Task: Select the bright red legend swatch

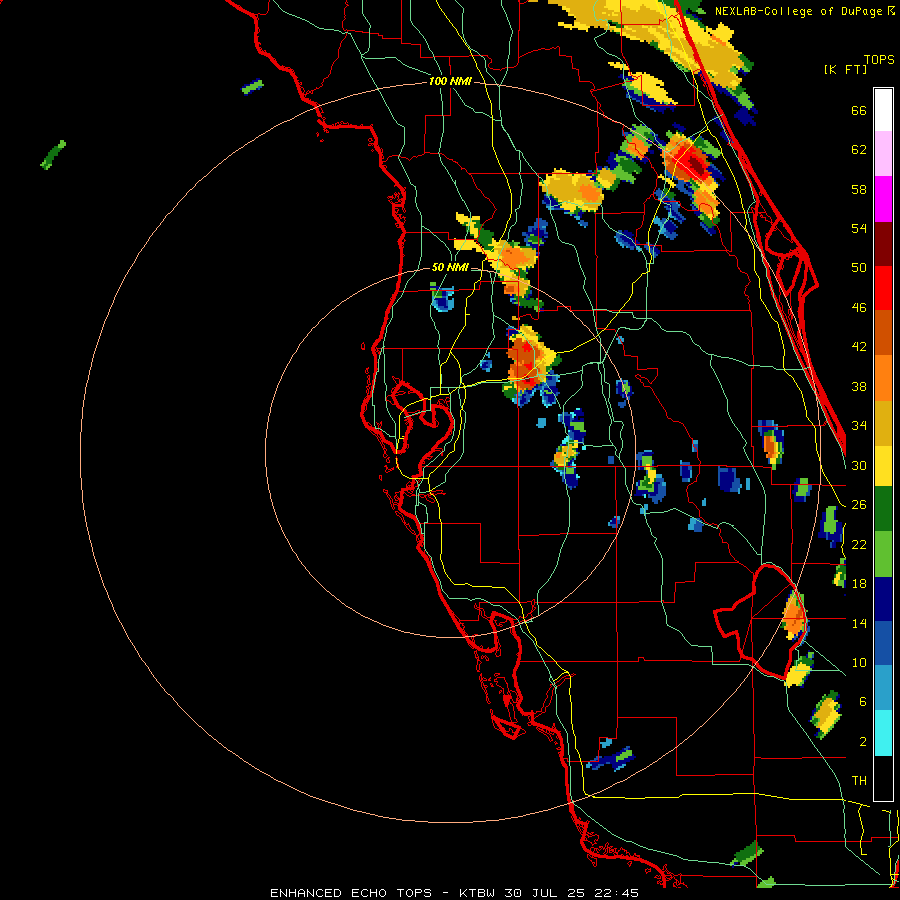Action: coord(883,288)
